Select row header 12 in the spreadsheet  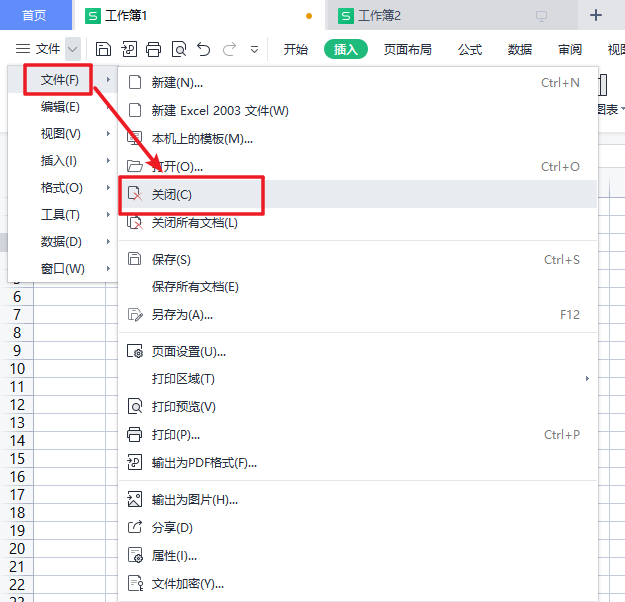(17, 405)
